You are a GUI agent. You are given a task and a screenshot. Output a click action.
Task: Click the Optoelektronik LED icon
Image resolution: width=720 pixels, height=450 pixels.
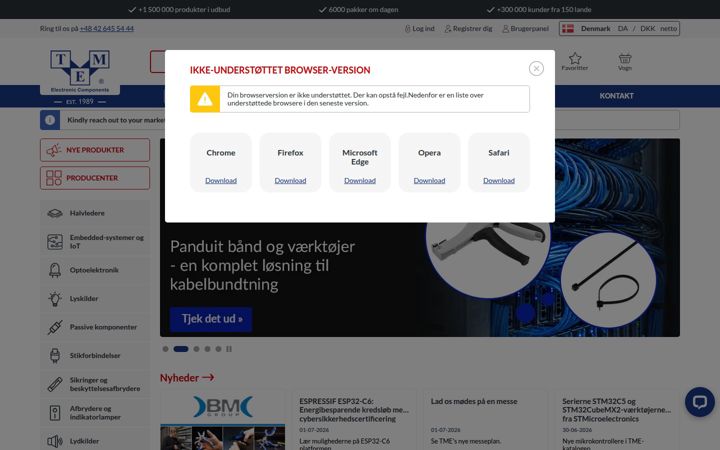coord(55,270)
